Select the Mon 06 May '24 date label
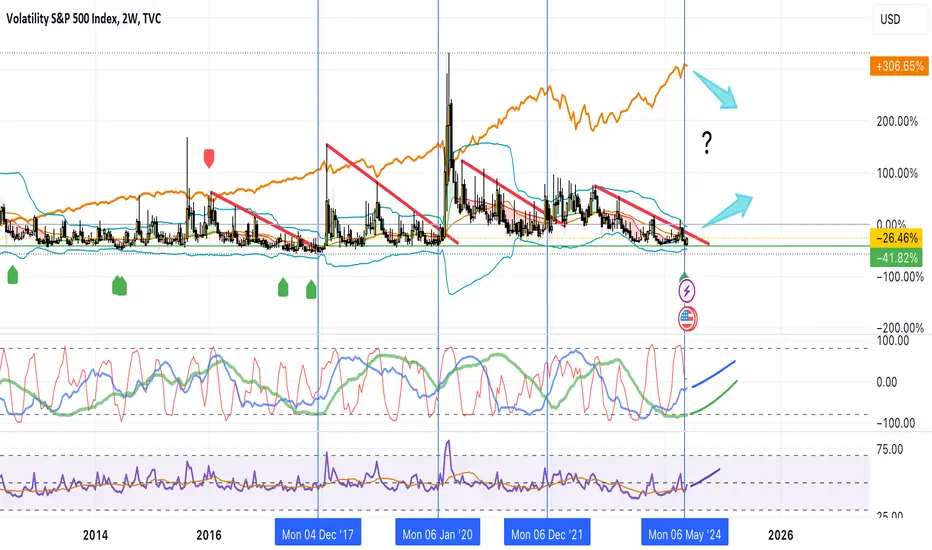932x550 pixels. (685, 534)
